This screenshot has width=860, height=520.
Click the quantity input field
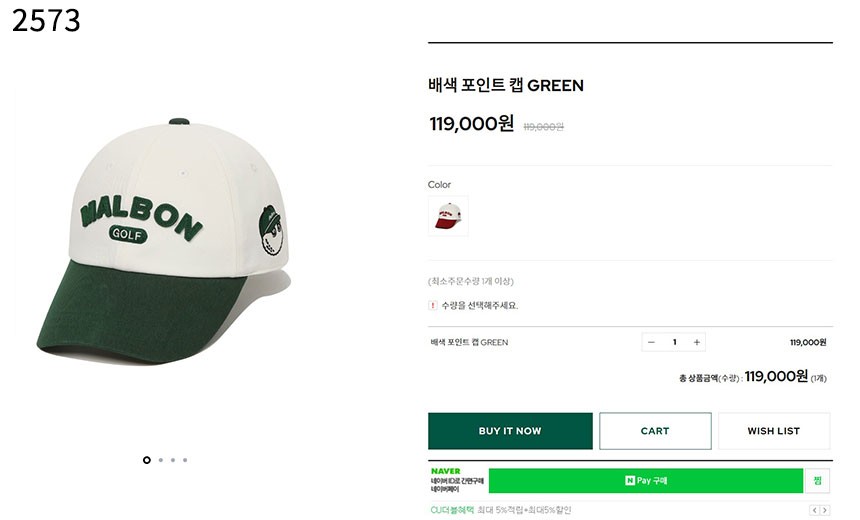(x=674, y=342)
